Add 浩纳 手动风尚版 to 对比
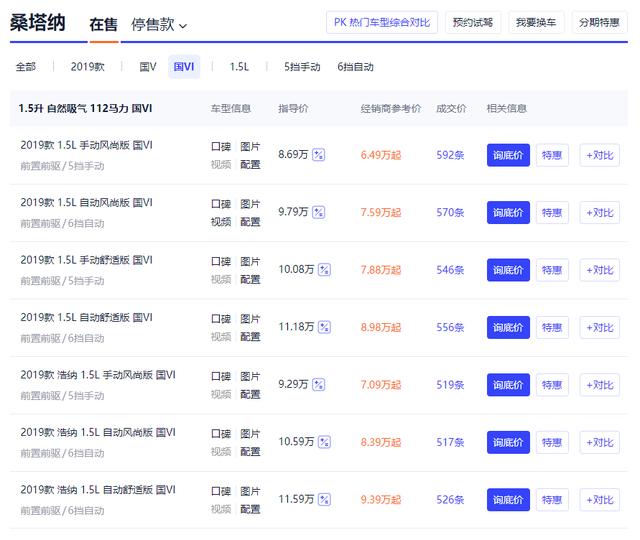 600,385
